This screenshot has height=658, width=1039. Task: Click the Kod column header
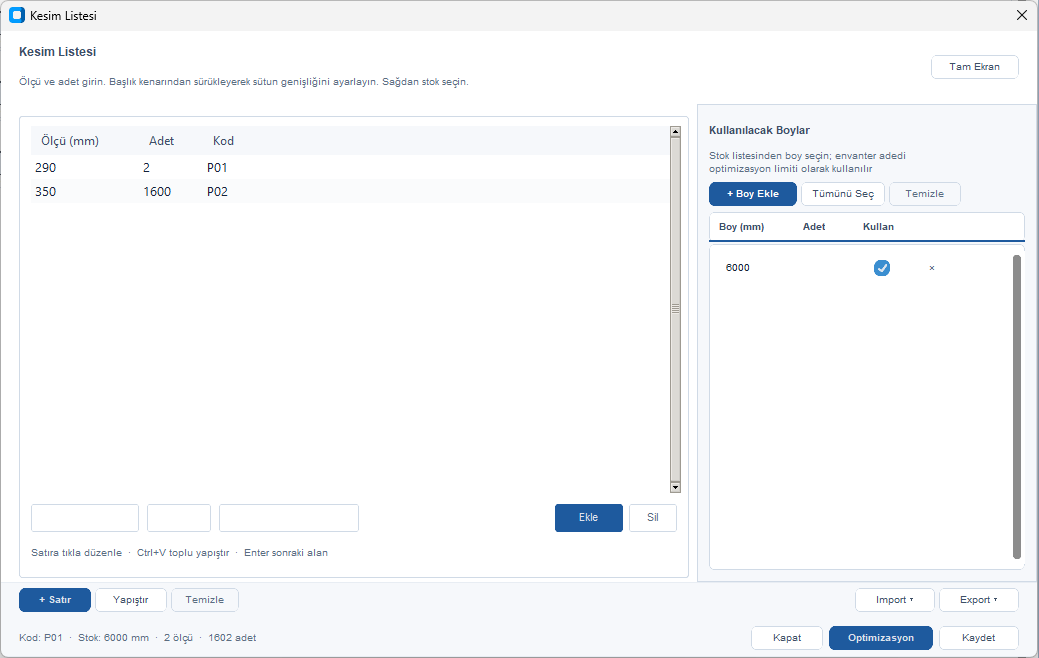223,140
